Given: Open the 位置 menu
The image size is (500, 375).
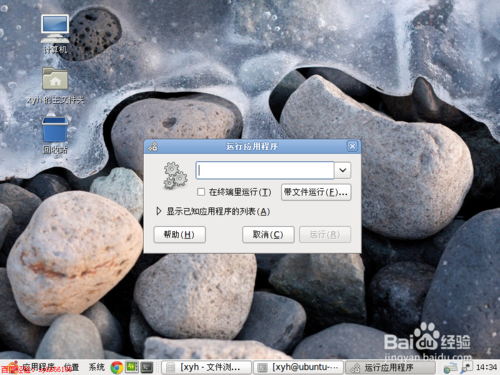Looking at the screenshot, I should [x=71, y=367].
